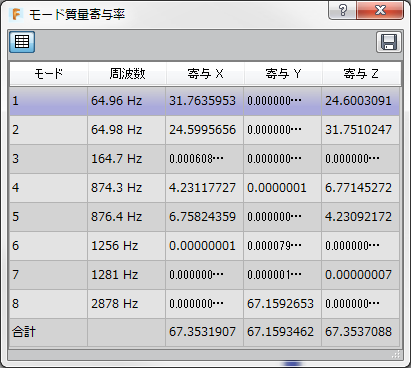411x368 pixels.
Task: Select the 1281 Hz frequency cell
Action: (x=126, y=275)
